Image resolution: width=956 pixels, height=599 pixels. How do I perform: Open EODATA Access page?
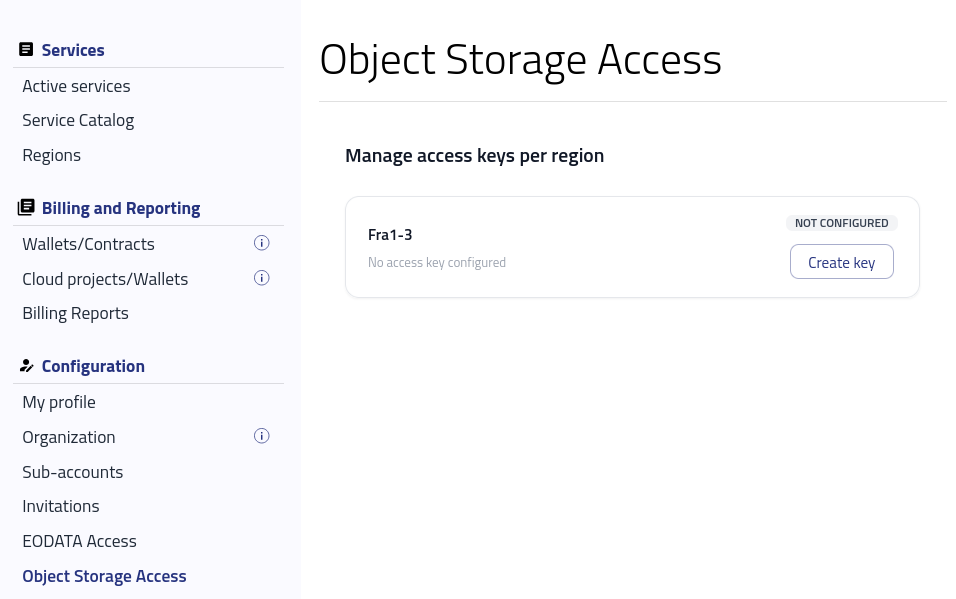coord(79,541)
